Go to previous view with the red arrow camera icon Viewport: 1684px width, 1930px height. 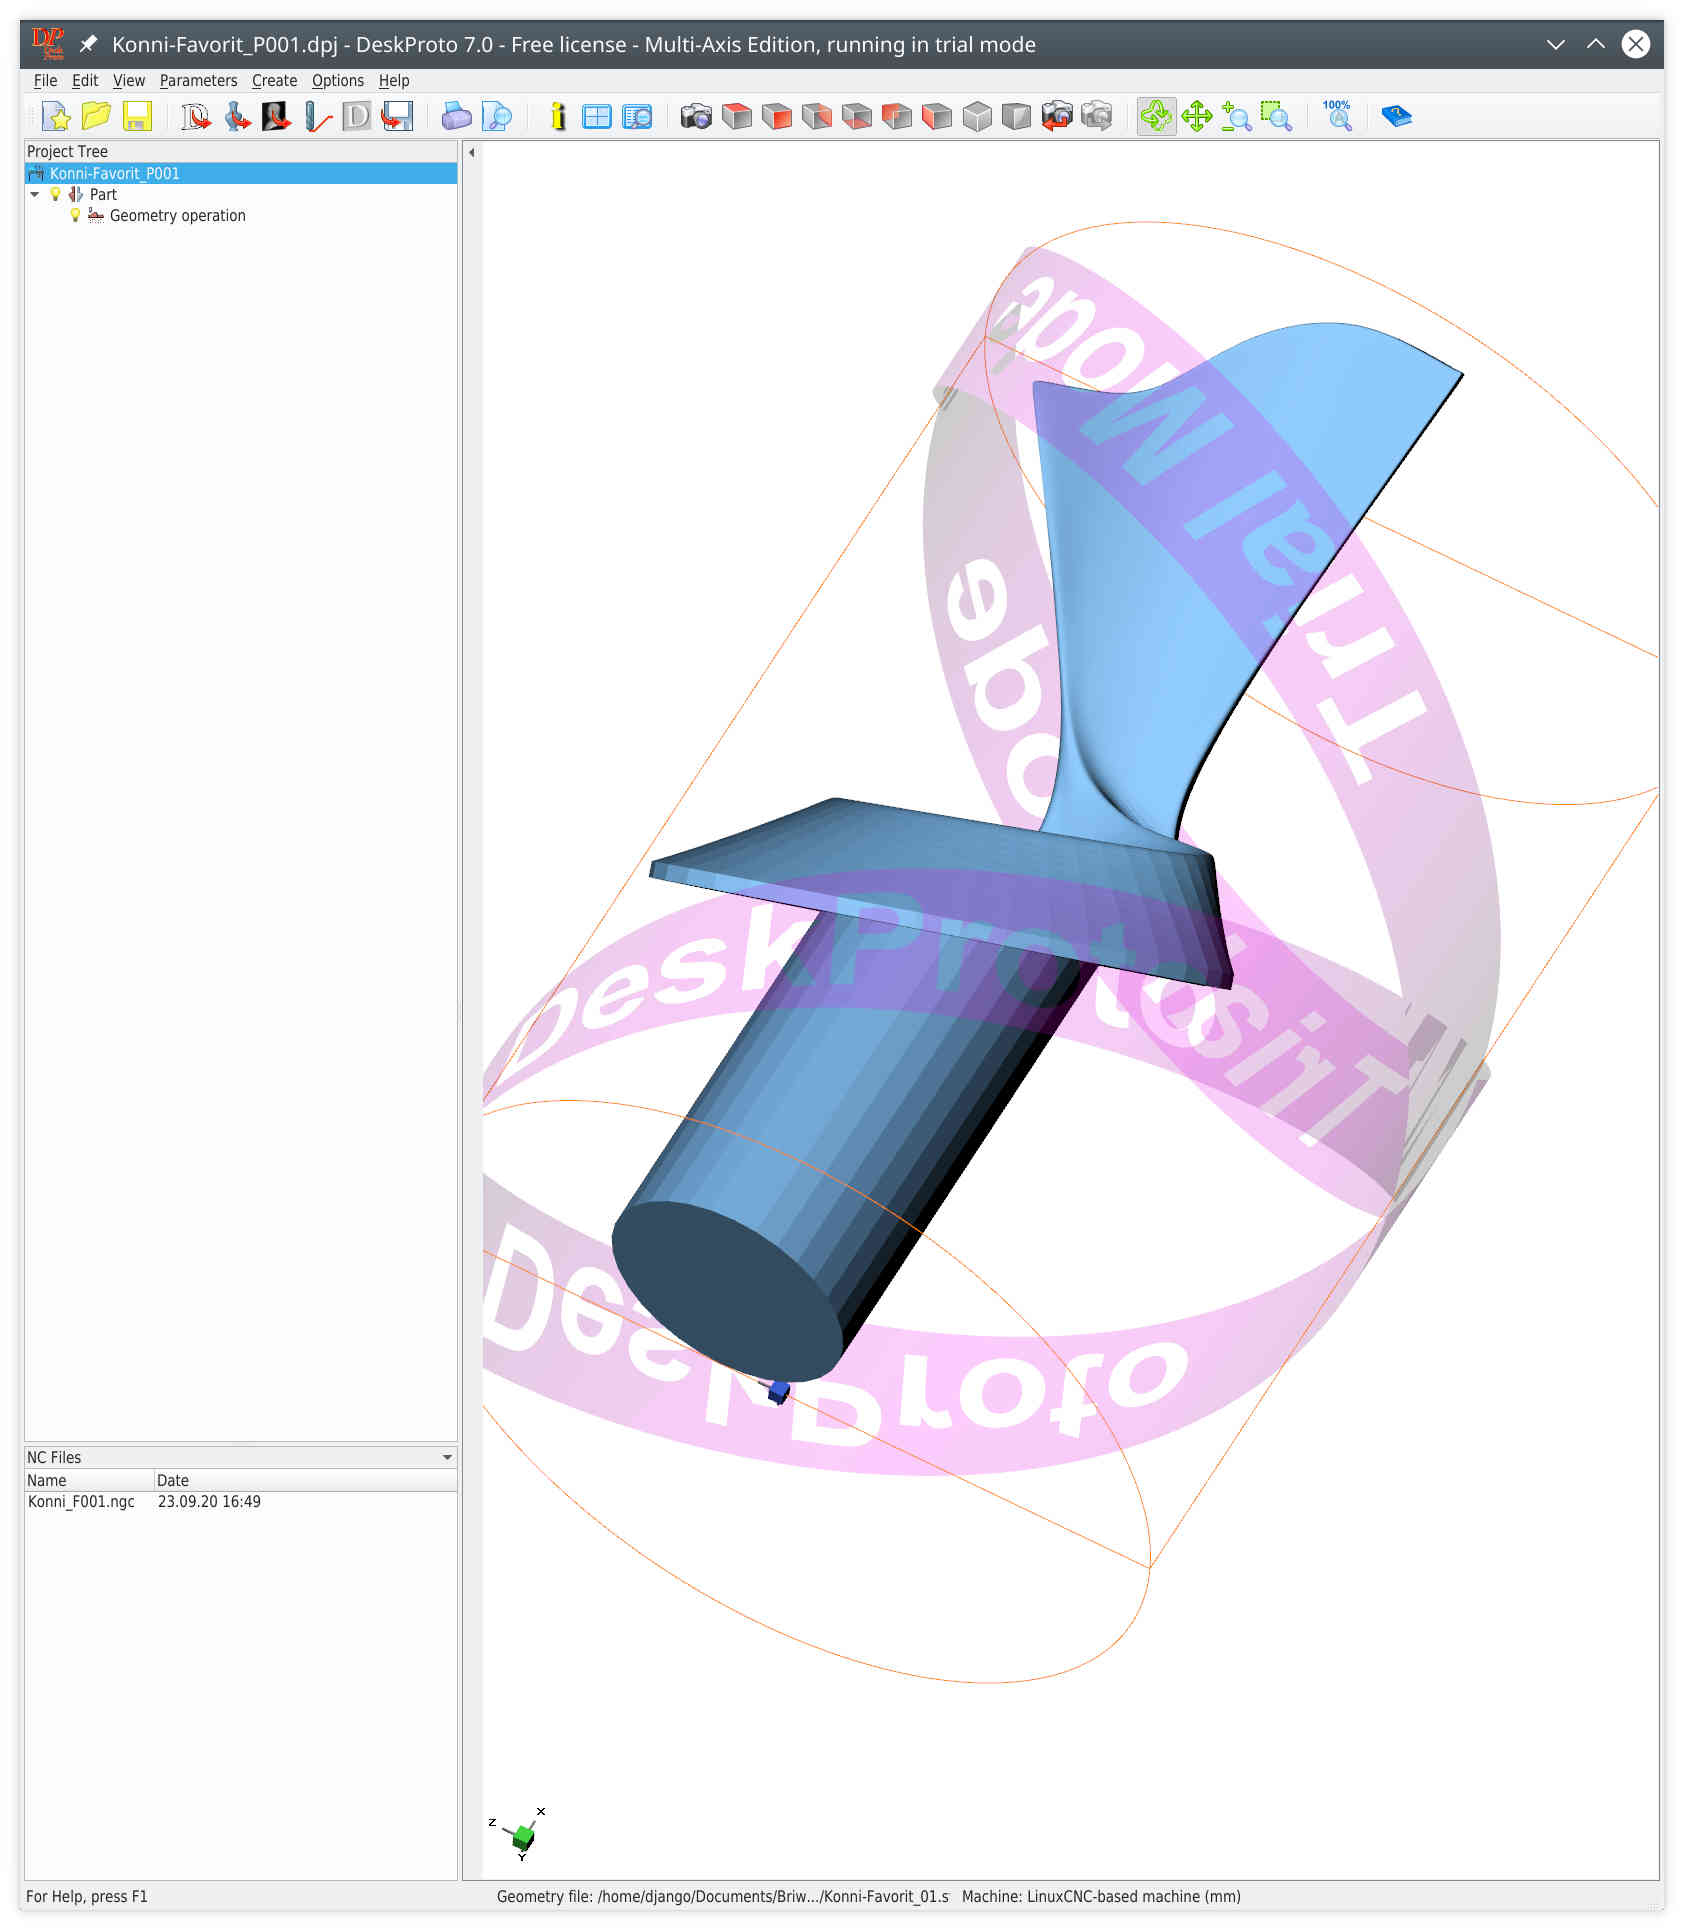pyautogui.click(x=1057, y=117)
